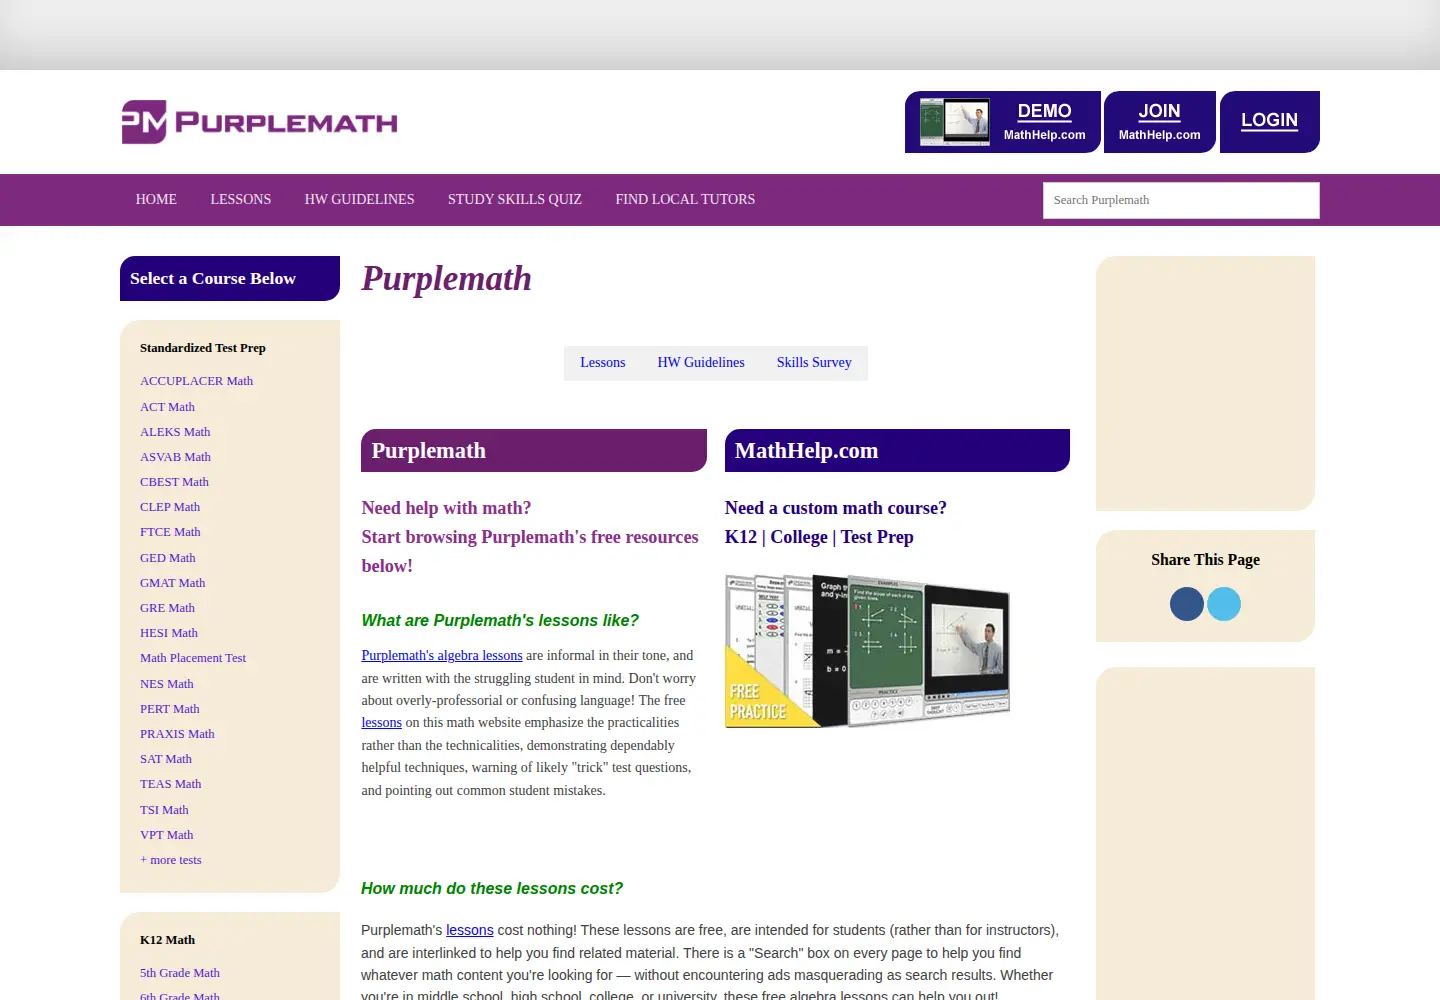Click the dark blue share circle
1440x1000 pixels.
pyautogui.click(x=1187, y=604)
